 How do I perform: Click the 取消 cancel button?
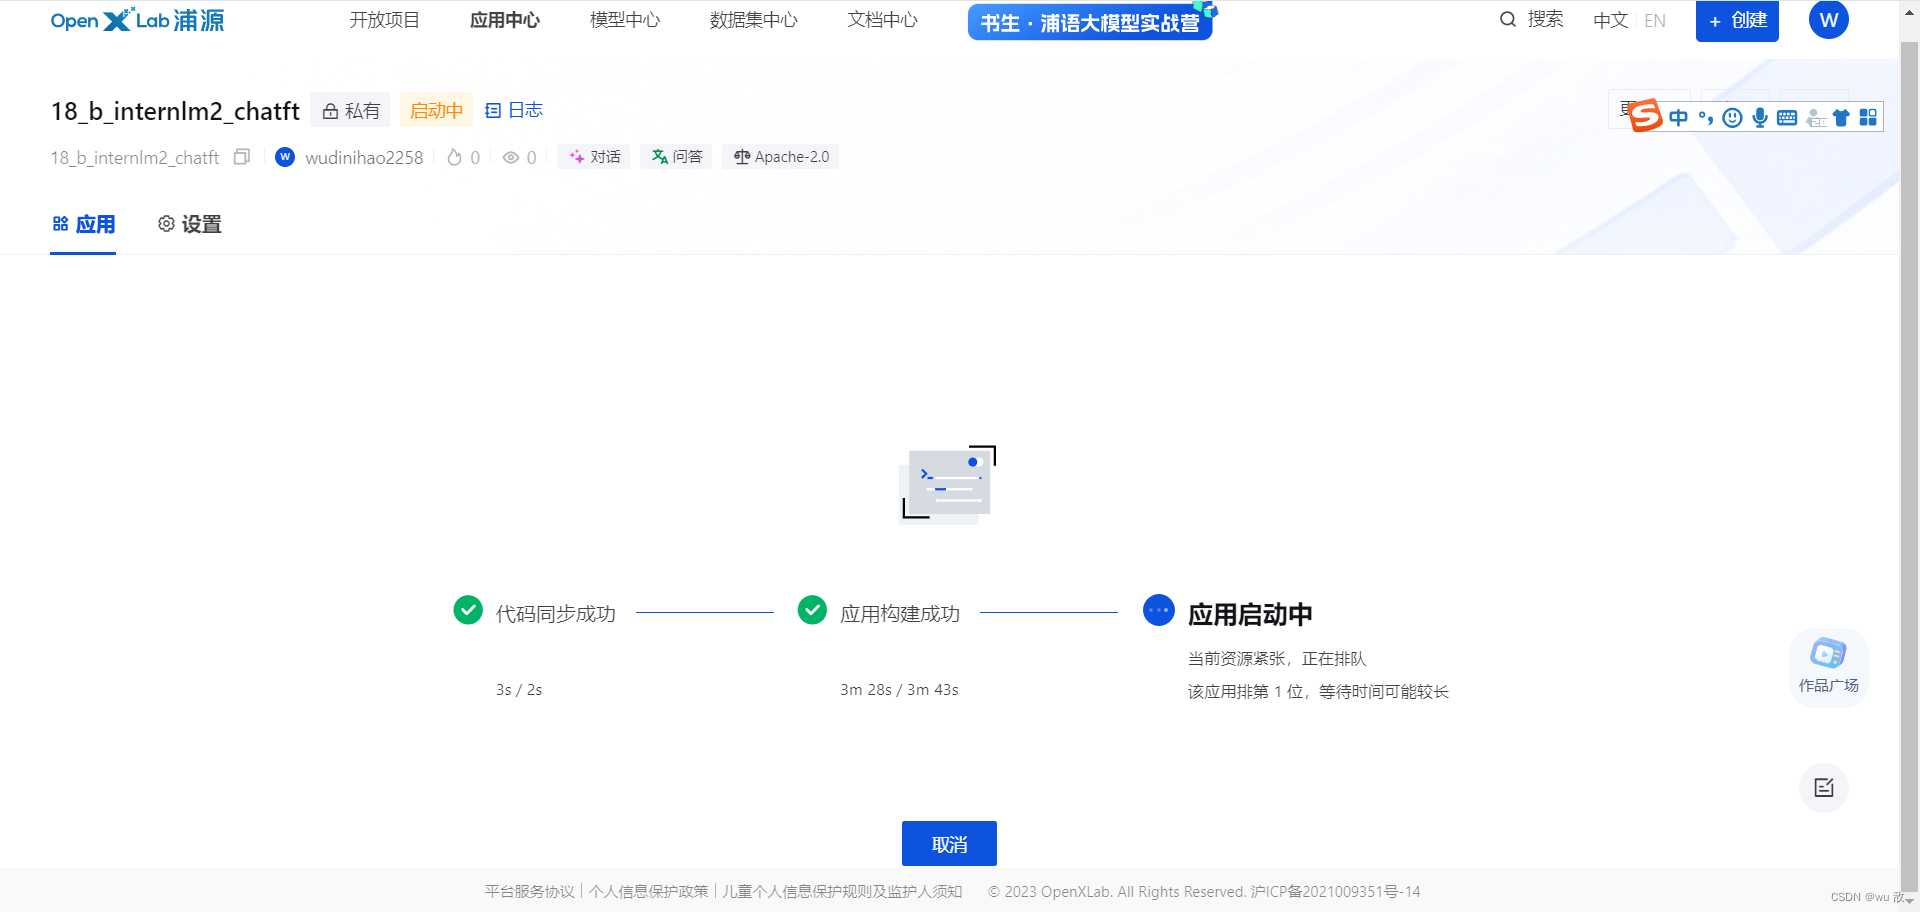click(949, 844)
